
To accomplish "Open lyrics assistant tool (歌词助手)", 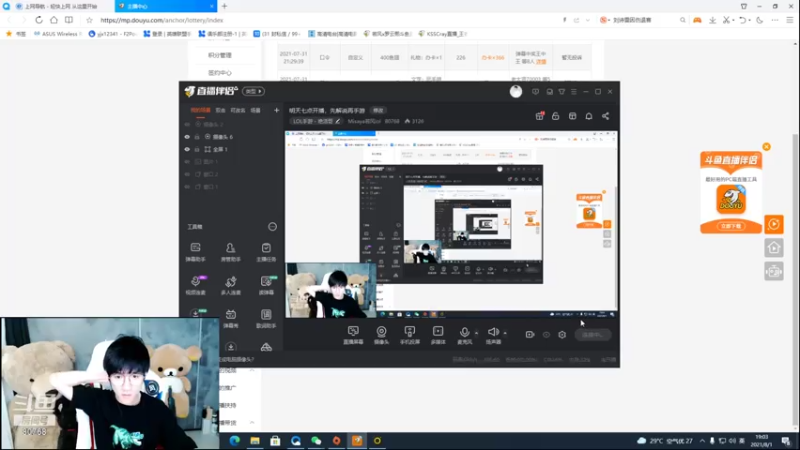I will pos(266,318).
